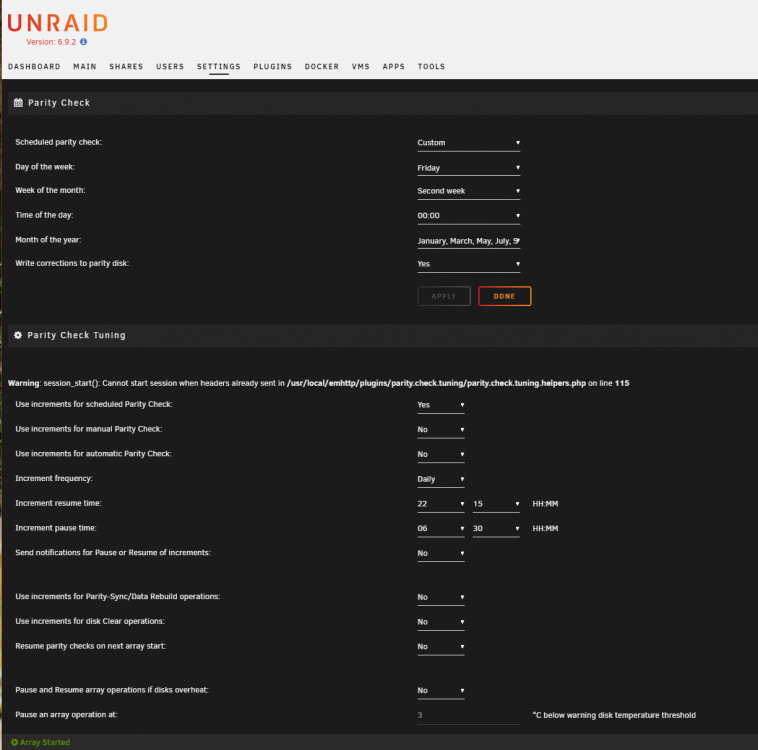
Task: Click the Increment resume time label
Action: point(58,503)
